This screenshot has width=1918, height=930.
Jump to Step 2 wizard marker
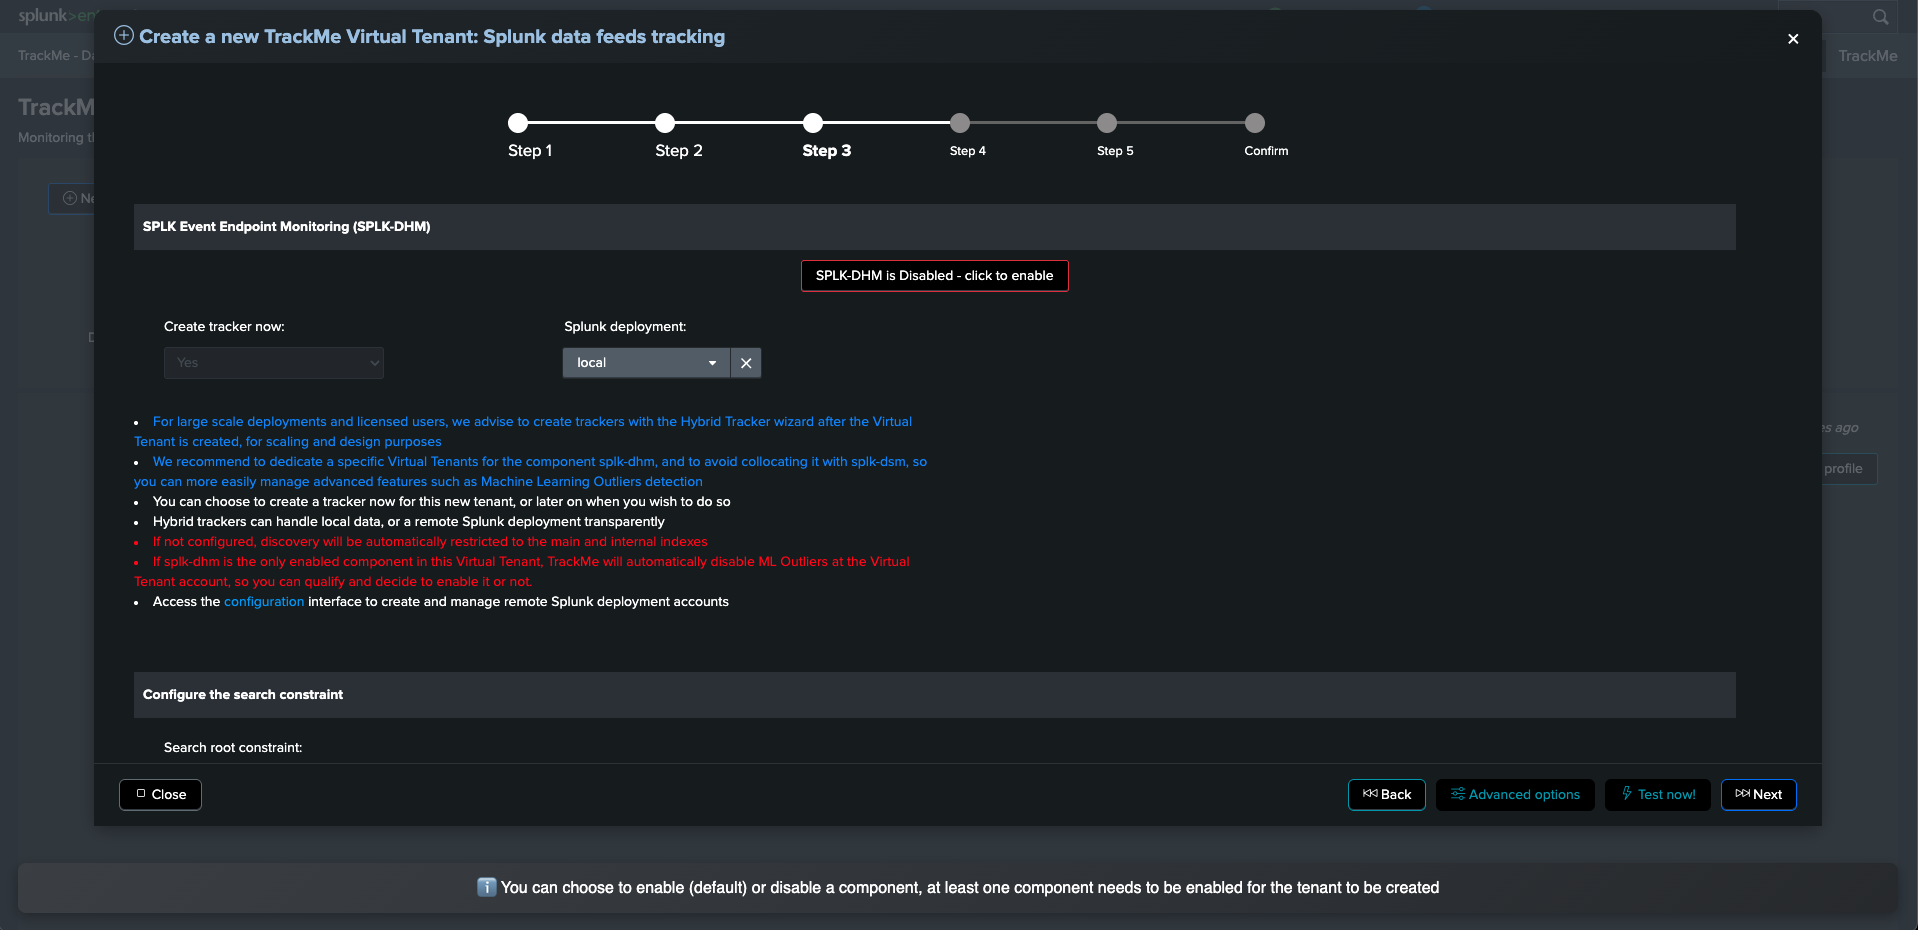[665, 123]
